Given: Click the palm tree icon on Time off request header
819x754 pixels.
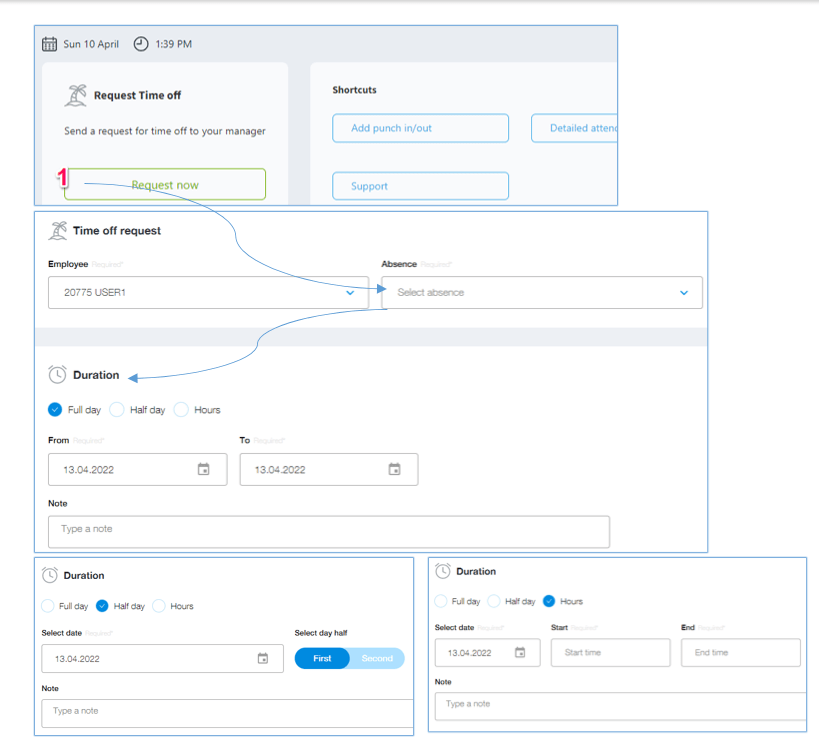Looking at the screenshot, I should pyautogui.click(x=58, y=230).
